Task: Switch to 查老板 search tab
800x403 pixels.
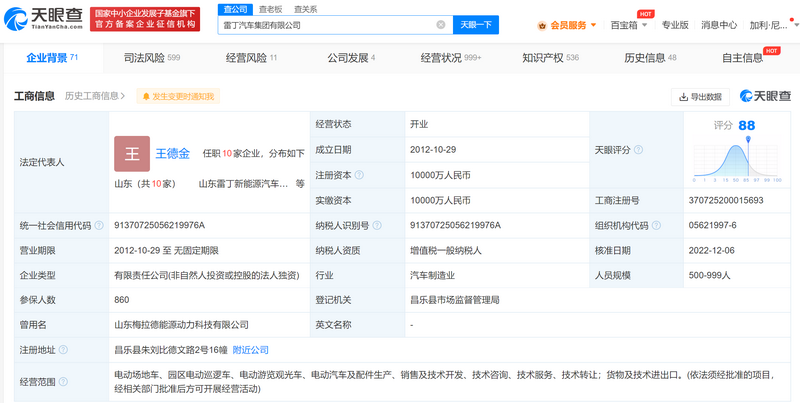Action: pos(270,9)
